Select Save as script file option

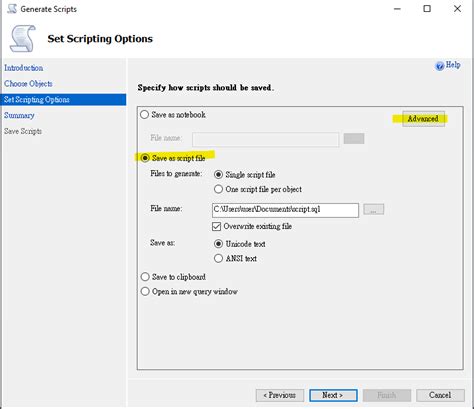pos(145,158)
